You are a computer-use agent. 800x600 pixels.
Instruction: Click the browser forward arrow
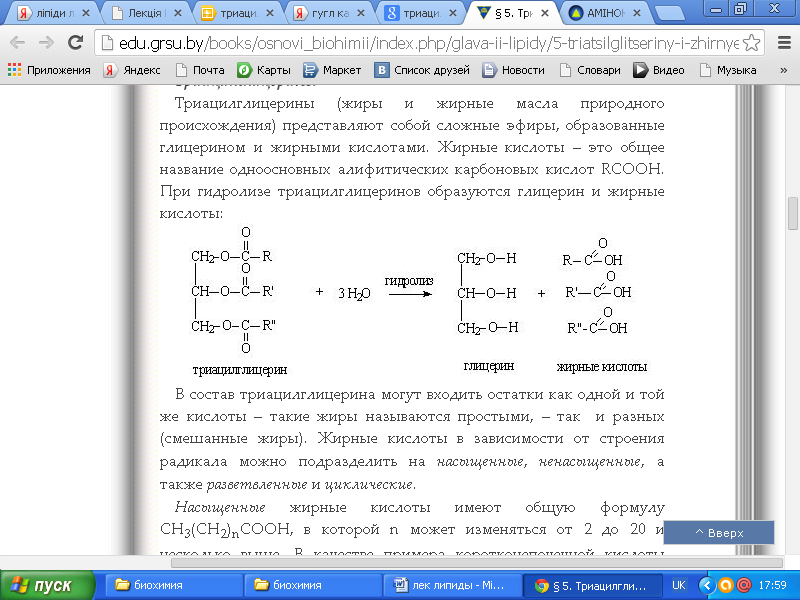46,42
